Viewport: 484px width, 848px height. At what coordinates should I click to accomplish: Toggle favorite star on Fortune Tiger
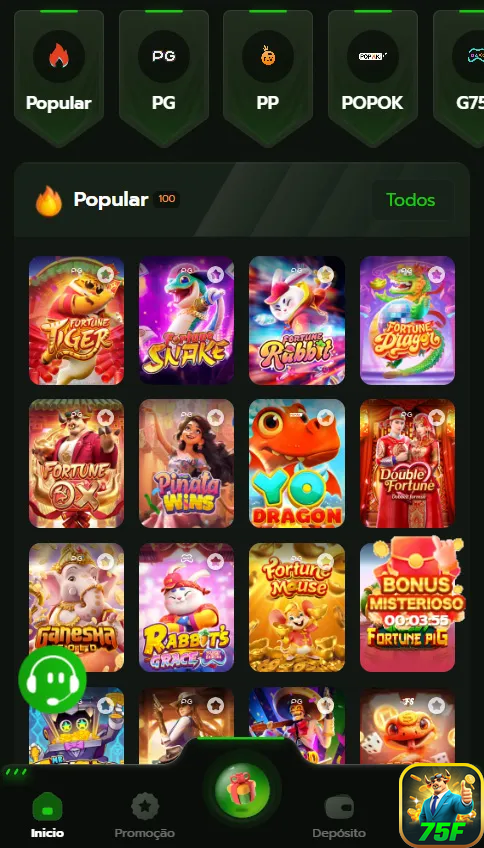(x=106, y=275)
